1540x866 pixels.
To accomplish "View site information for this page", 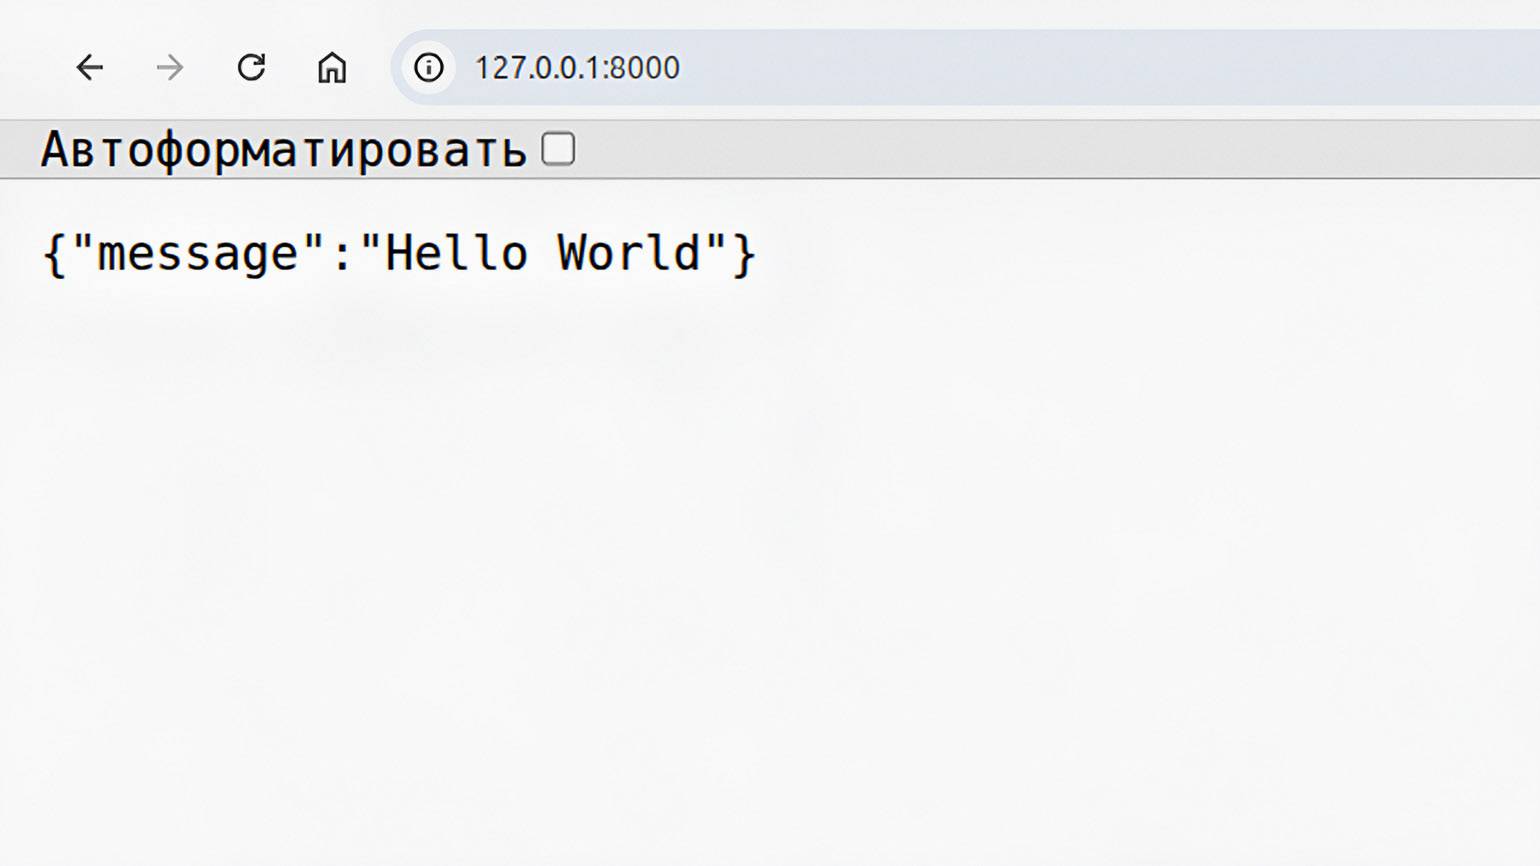I will click(429, 67).
